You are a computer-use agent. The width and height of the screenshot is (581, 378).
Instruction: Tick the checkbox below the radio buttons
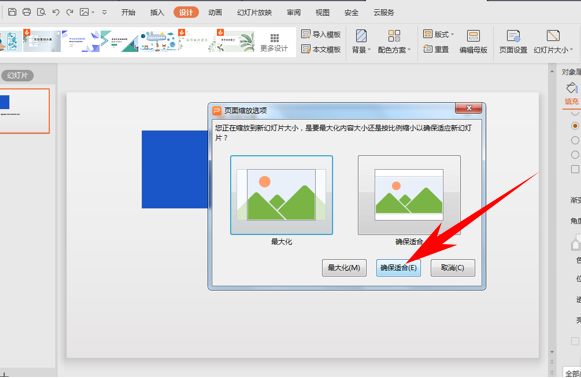pyautogui.click(x=575, y=169)
